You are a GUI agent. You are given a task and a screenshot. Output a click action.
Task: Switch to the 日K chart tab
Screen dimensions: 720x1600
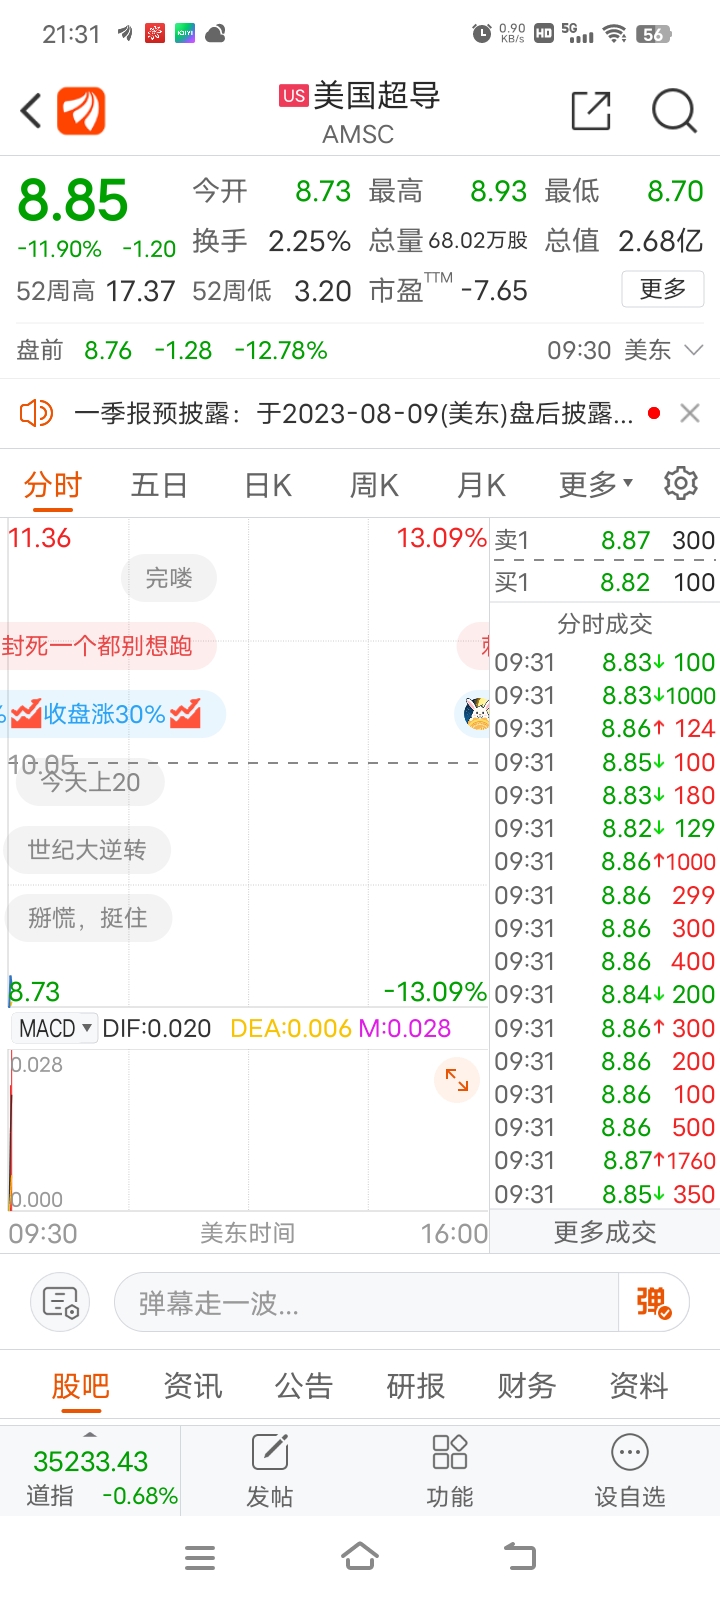[268, 485]
